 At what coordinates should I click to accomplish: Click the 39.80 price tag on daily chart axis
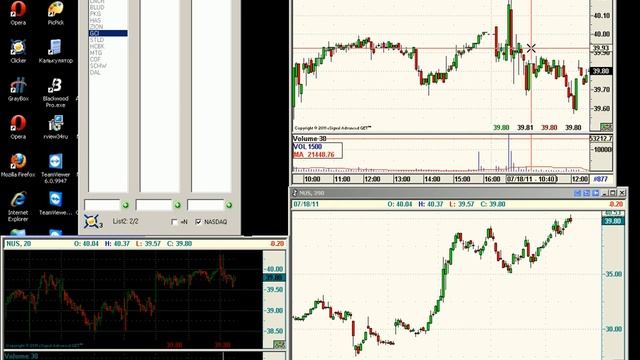tap(613, 221)
